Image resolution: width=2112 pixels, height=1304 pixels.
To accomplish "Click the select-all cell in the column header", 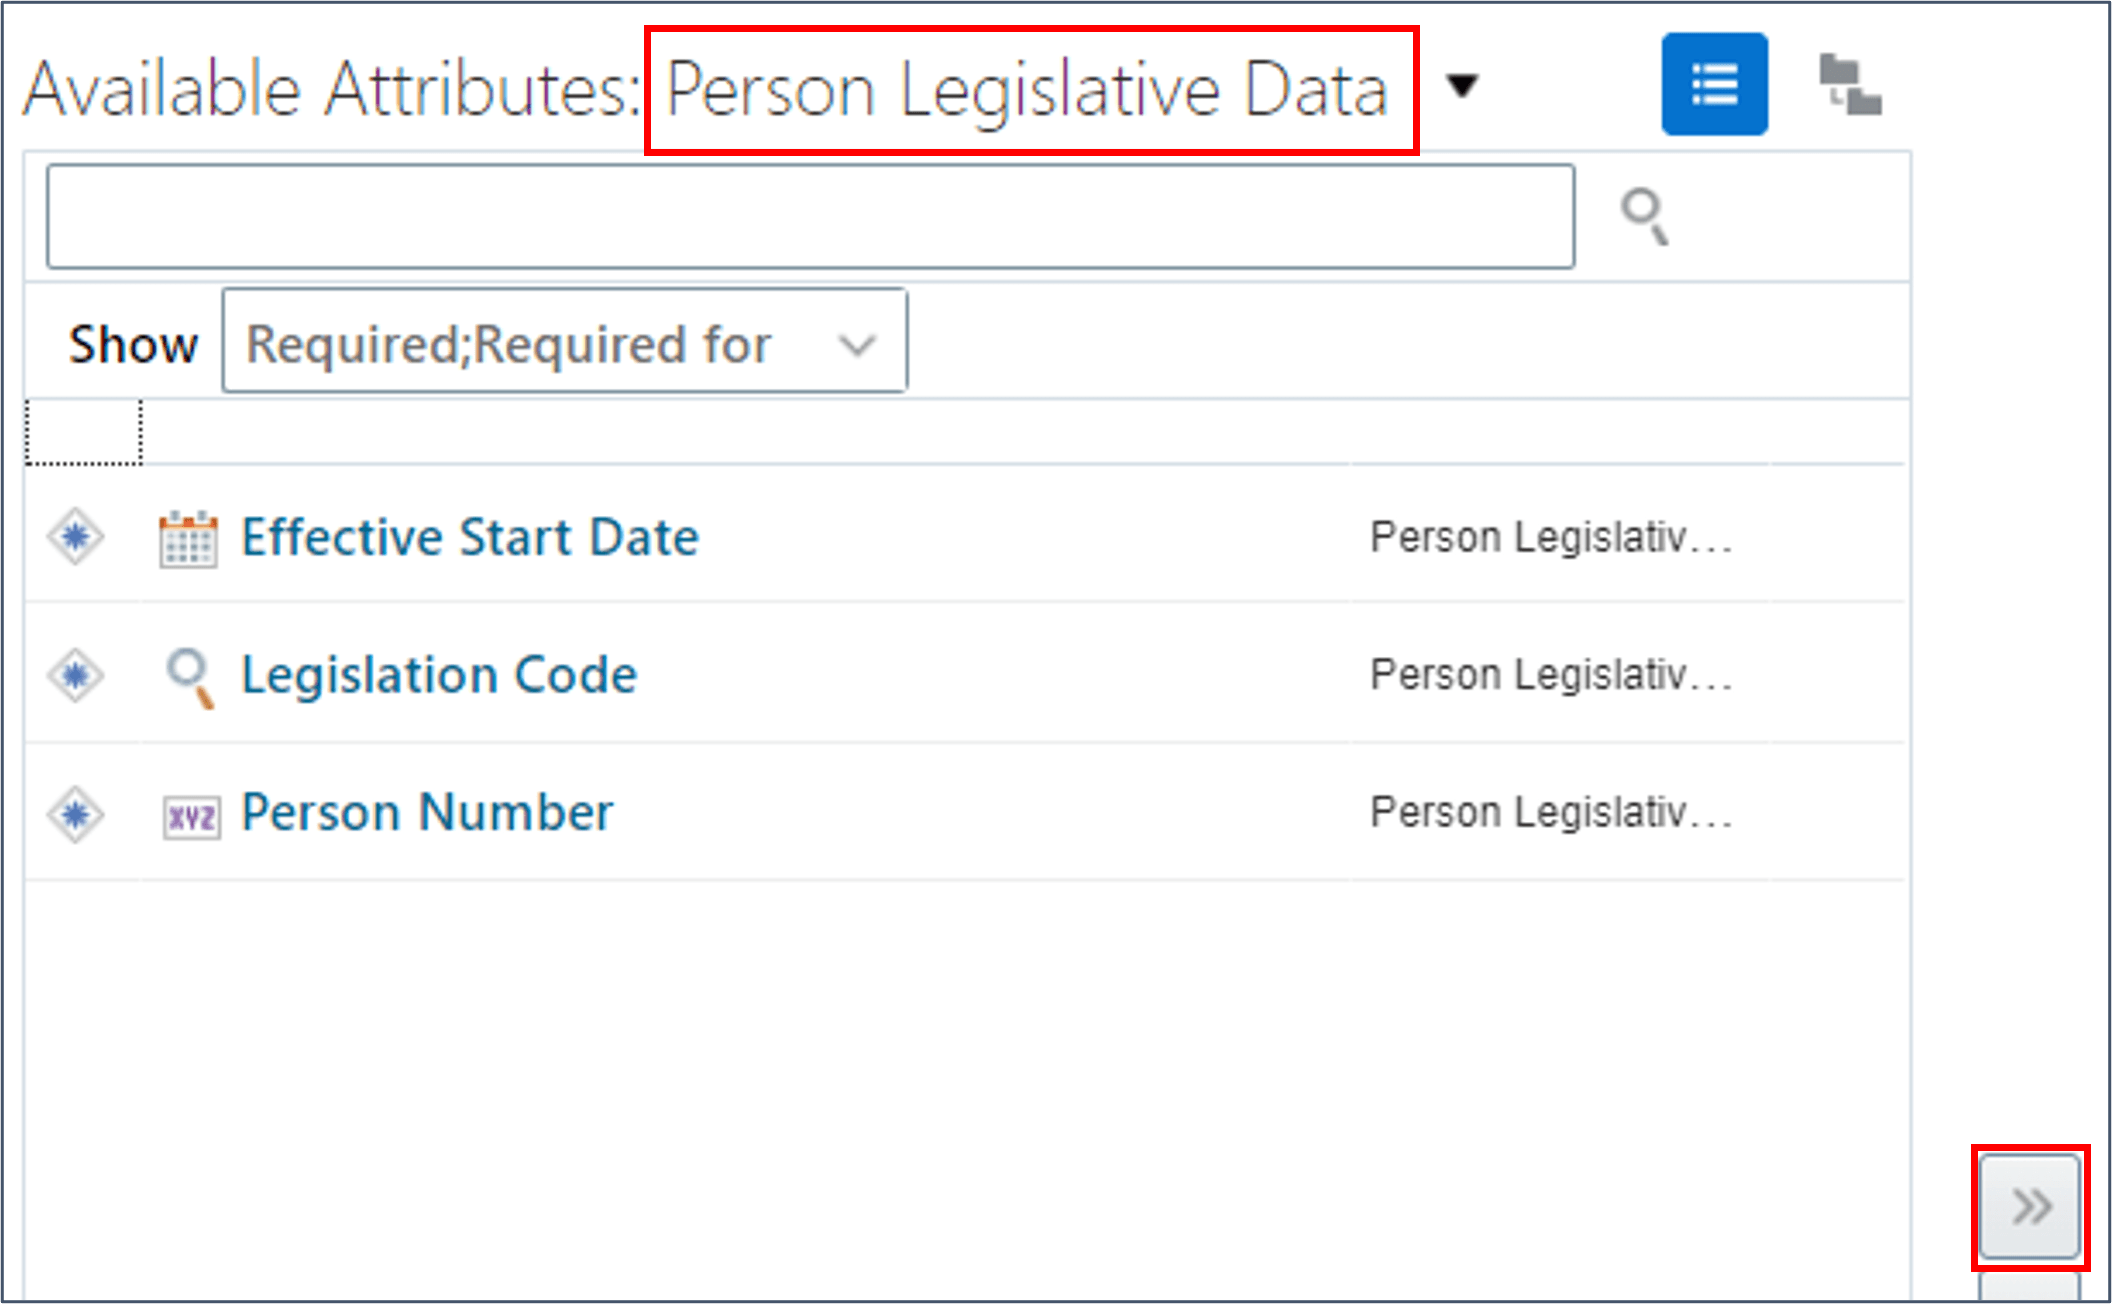I will click(x=82, y=430).
